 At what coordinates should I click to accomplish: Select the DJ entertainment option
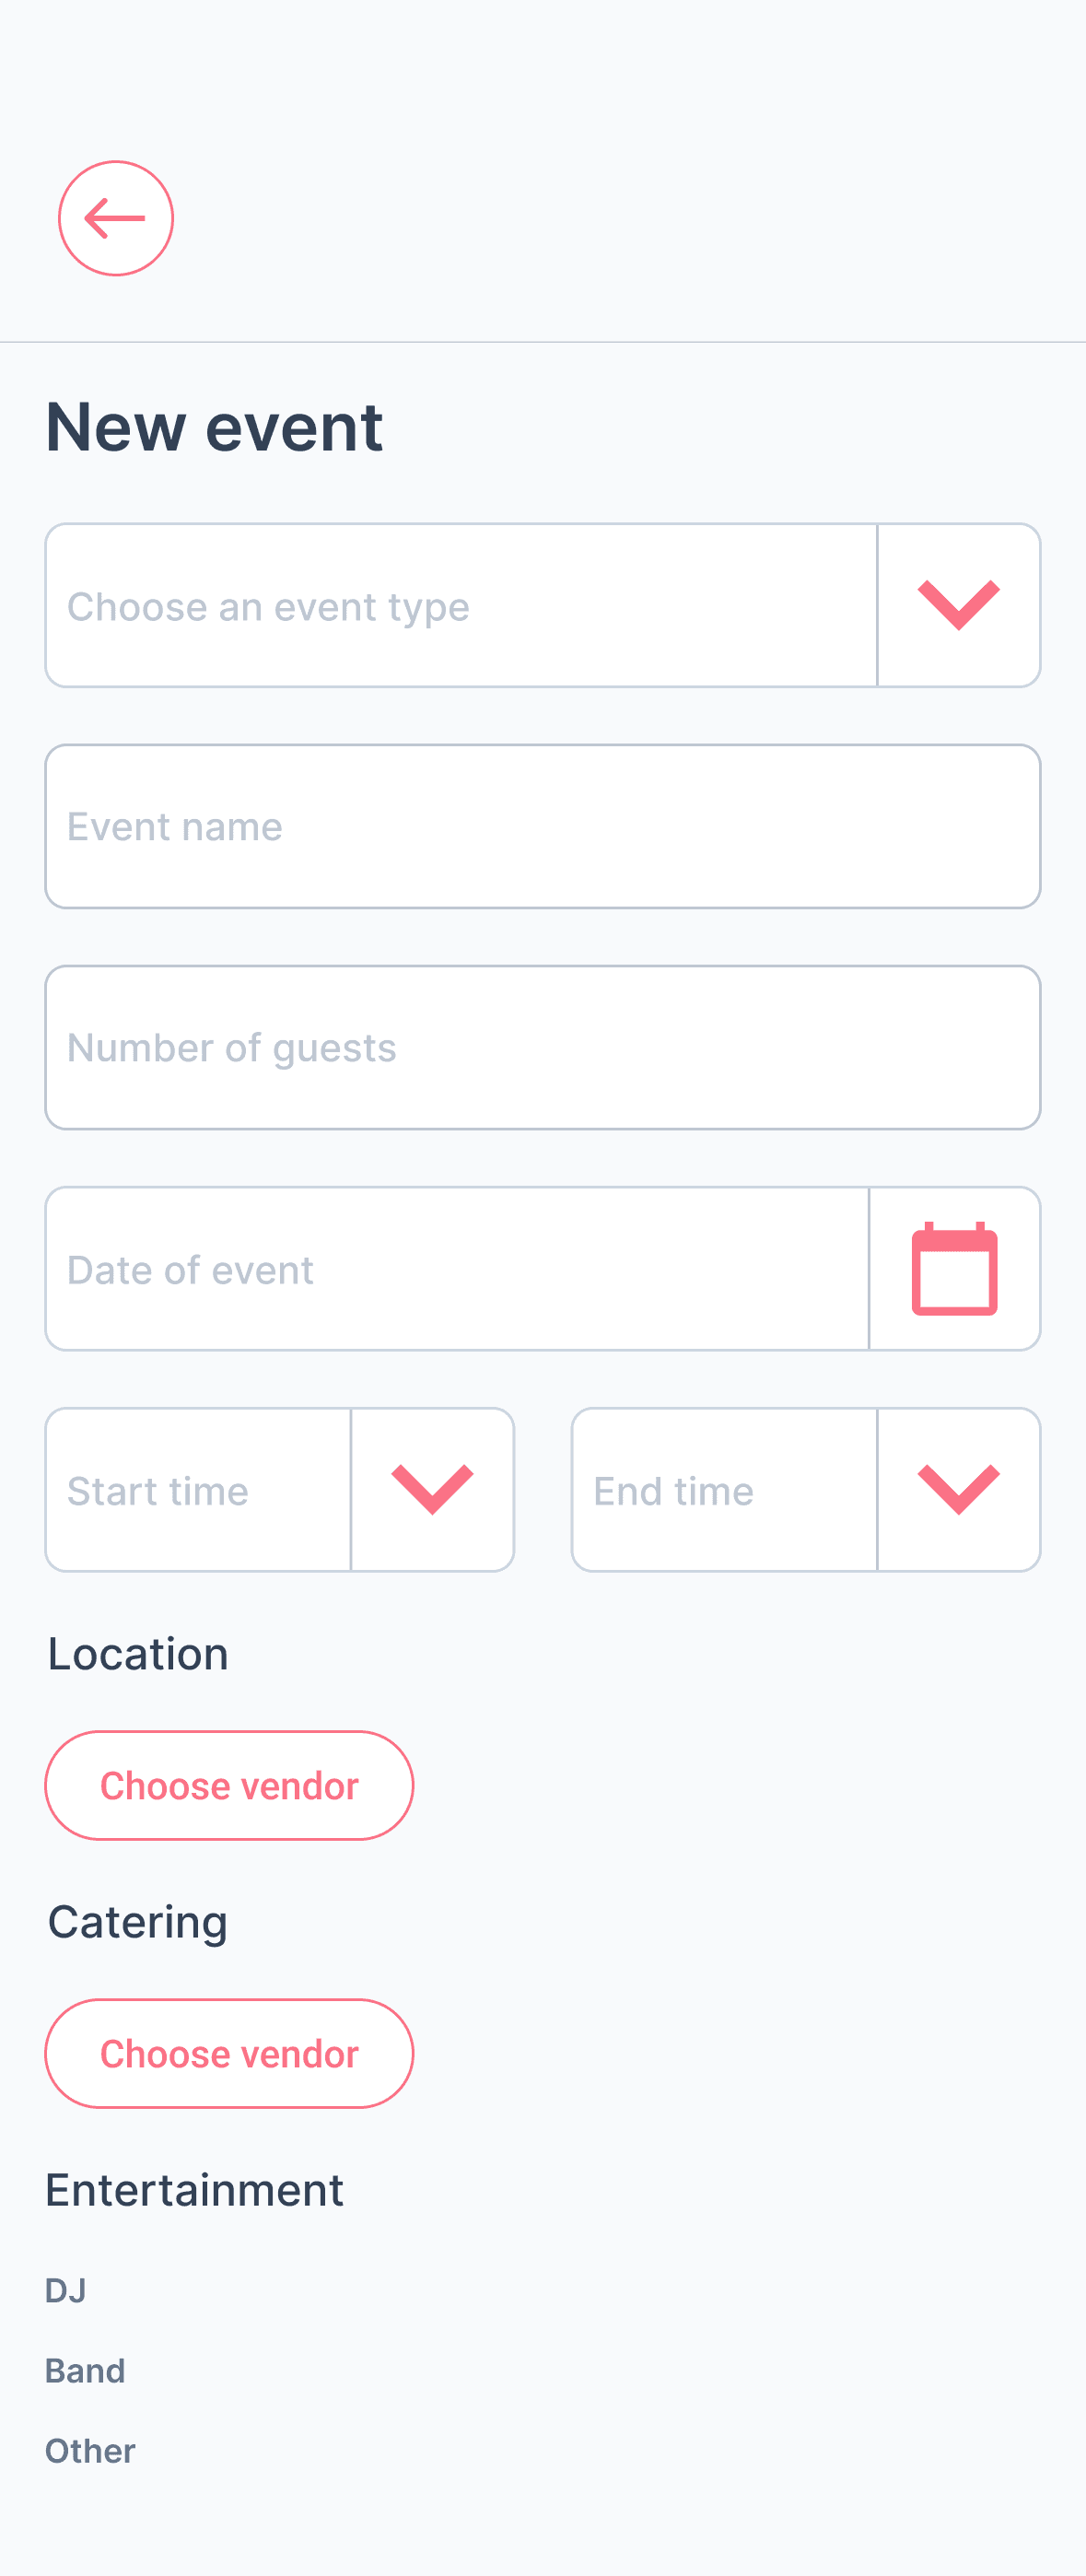(x=66, y=2290)
